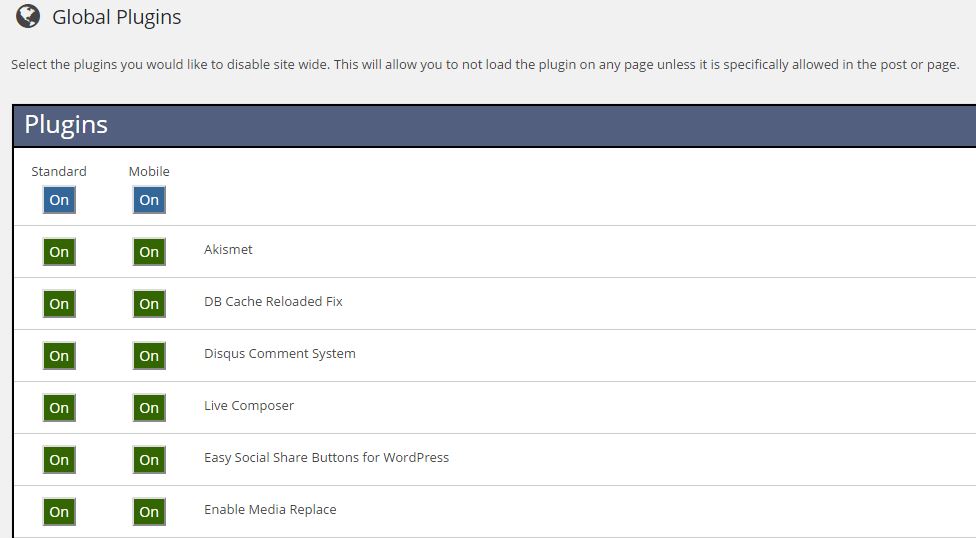This screenshot has height=538, width=976.
Task: Toggle Mobile On switch for DB Cache Reloaded Fix
Action: click(x=149, y=304)
